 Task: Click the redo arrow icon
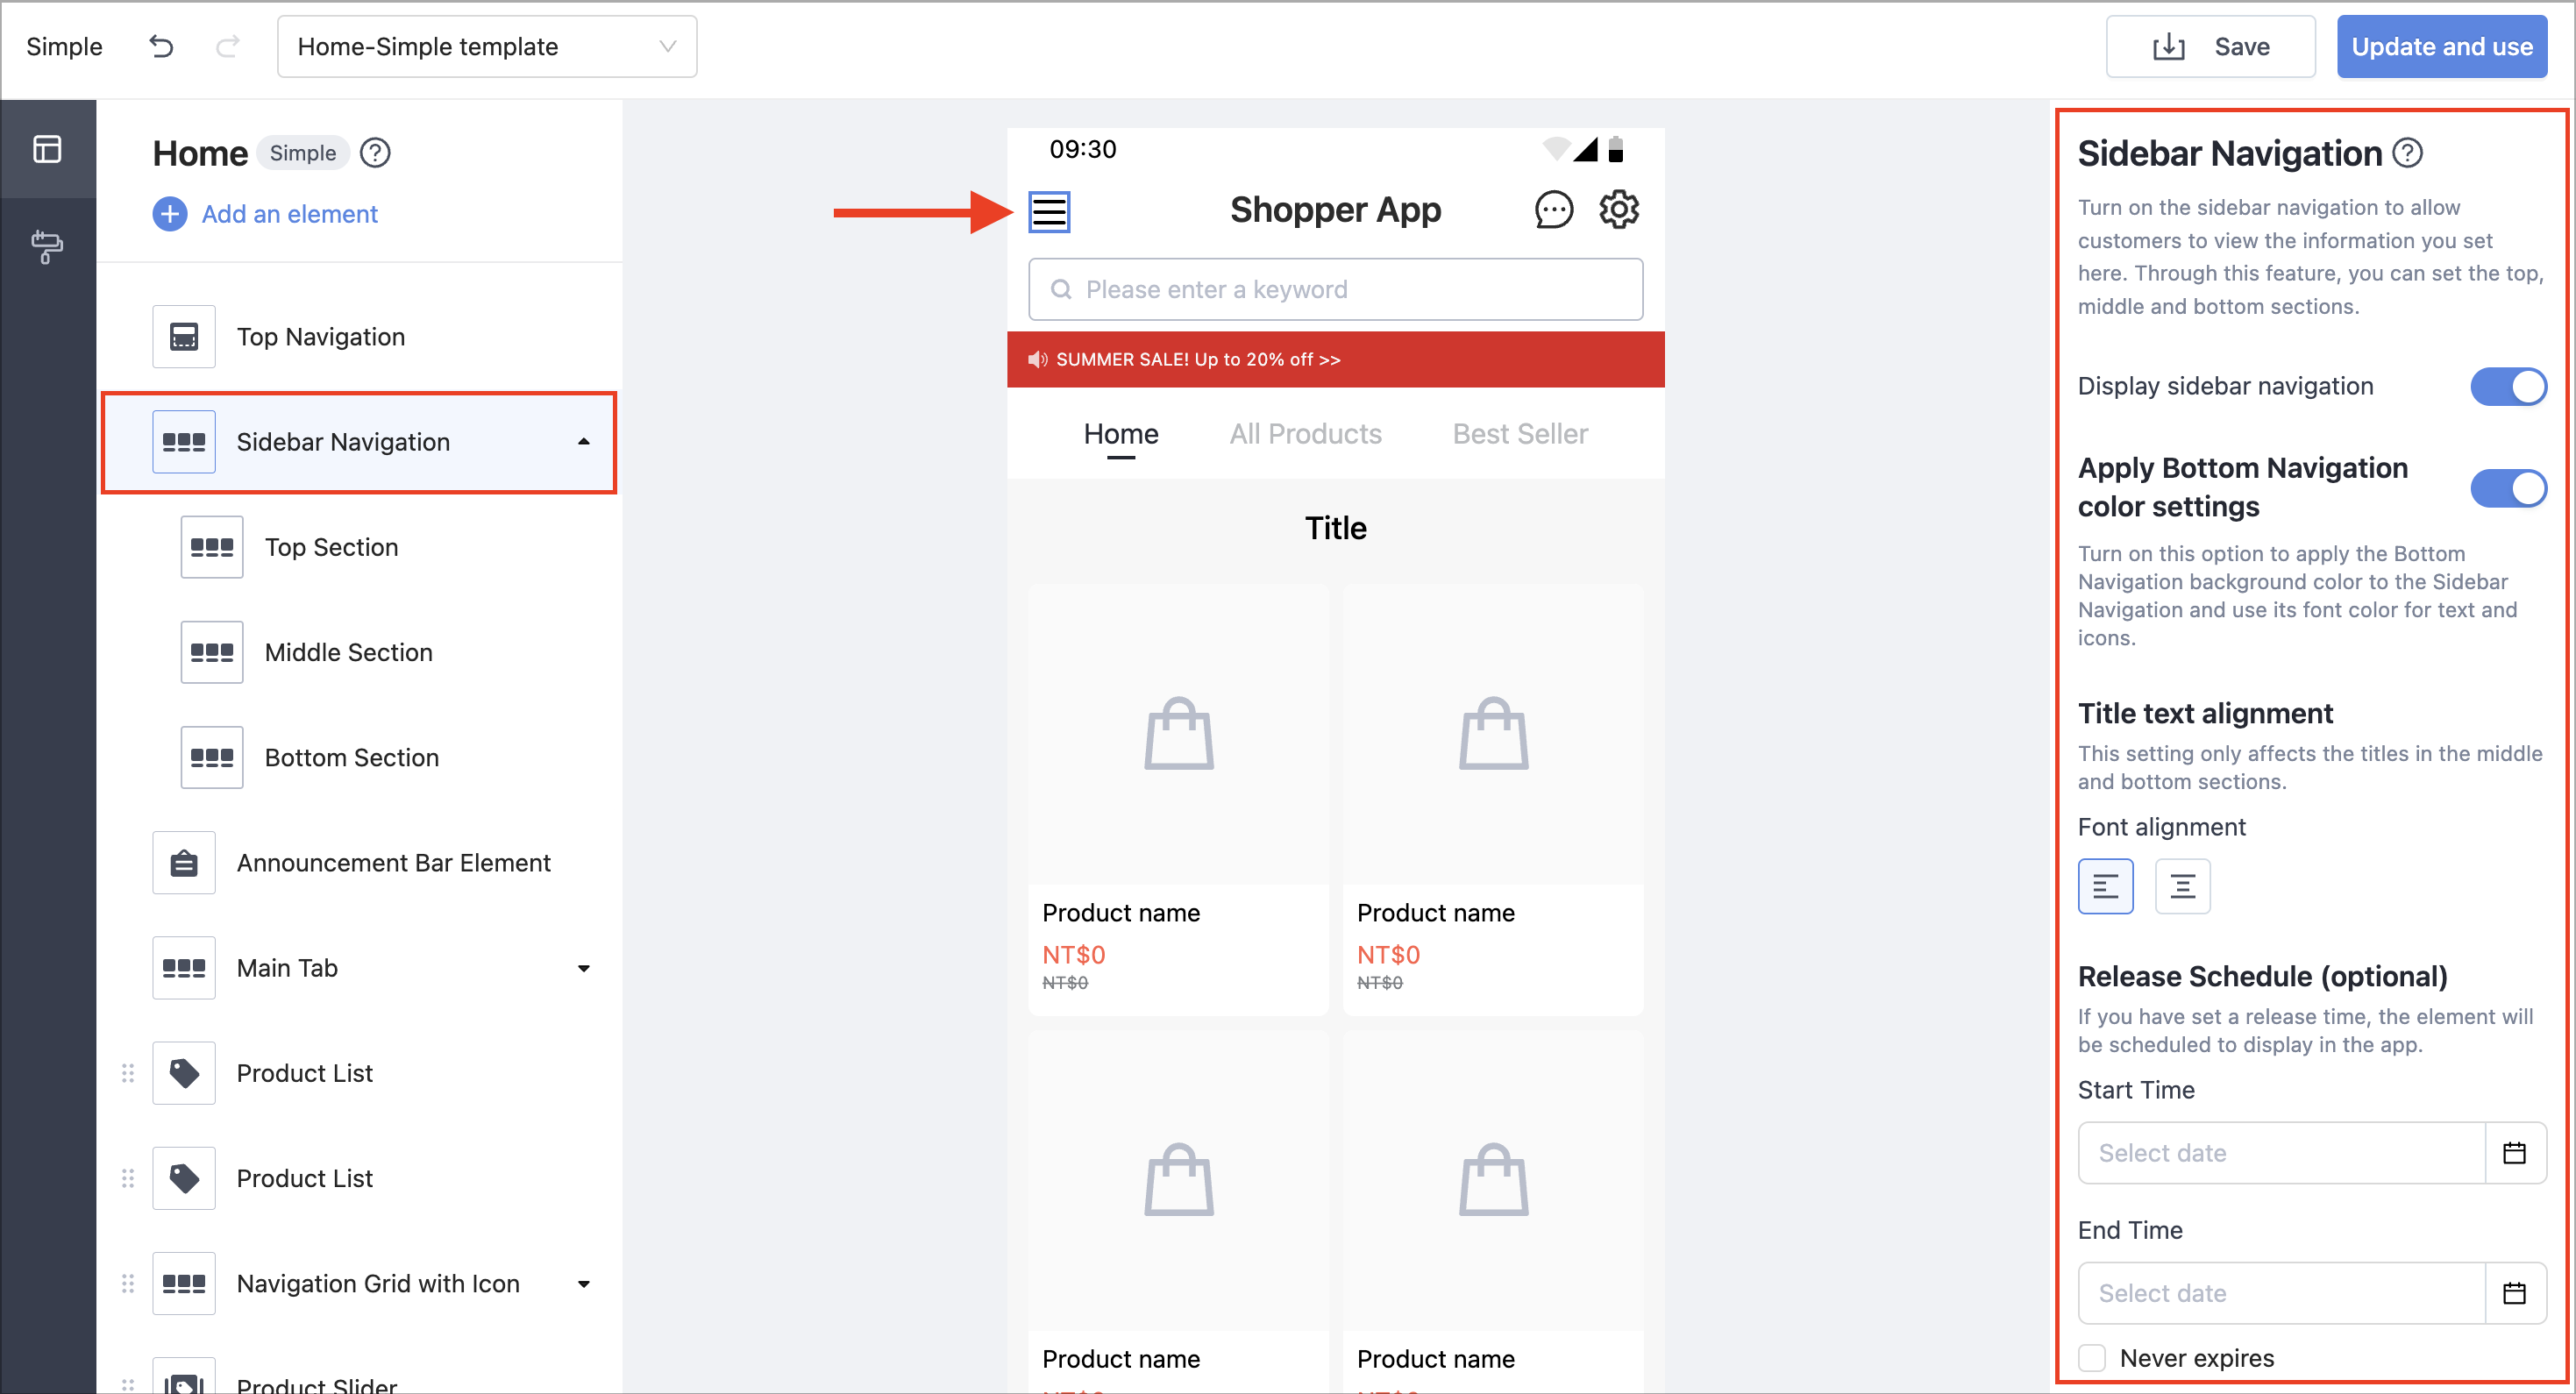pyautogui.click(x=228, y=46)
